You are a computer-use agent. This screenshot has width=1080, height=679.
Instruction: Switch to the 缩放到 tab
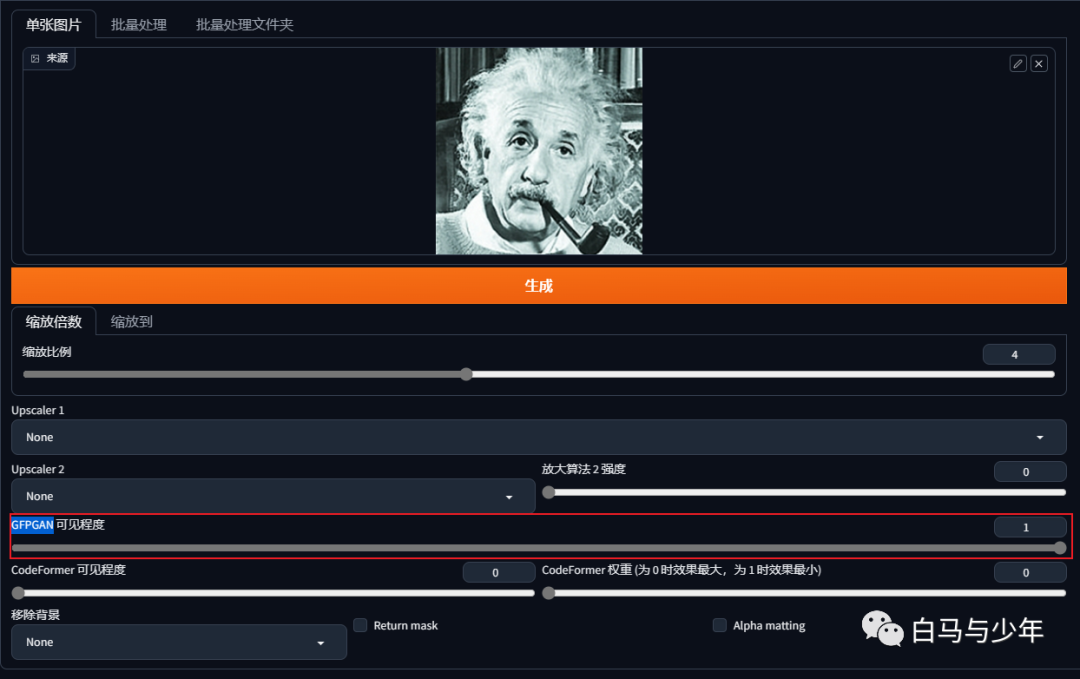(x=132, y=321)
